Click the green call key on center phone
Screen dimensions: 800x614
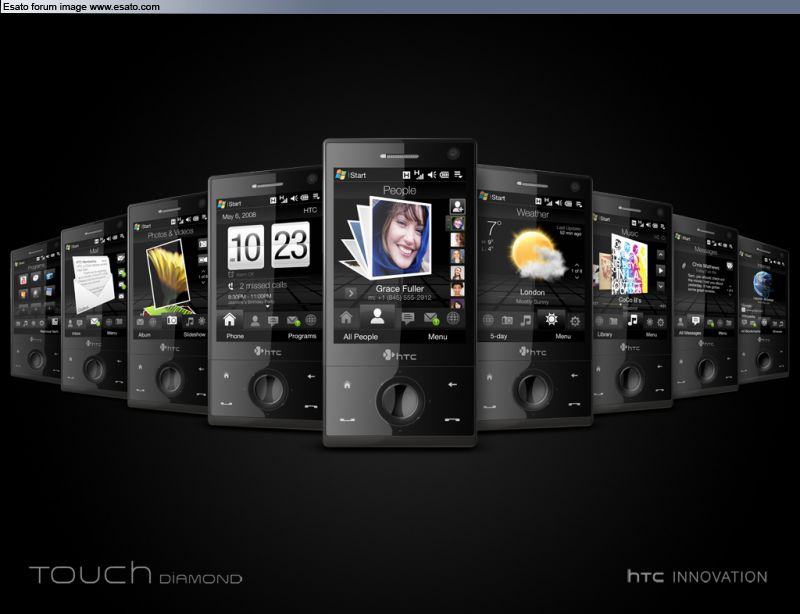(x=347, y=420)
